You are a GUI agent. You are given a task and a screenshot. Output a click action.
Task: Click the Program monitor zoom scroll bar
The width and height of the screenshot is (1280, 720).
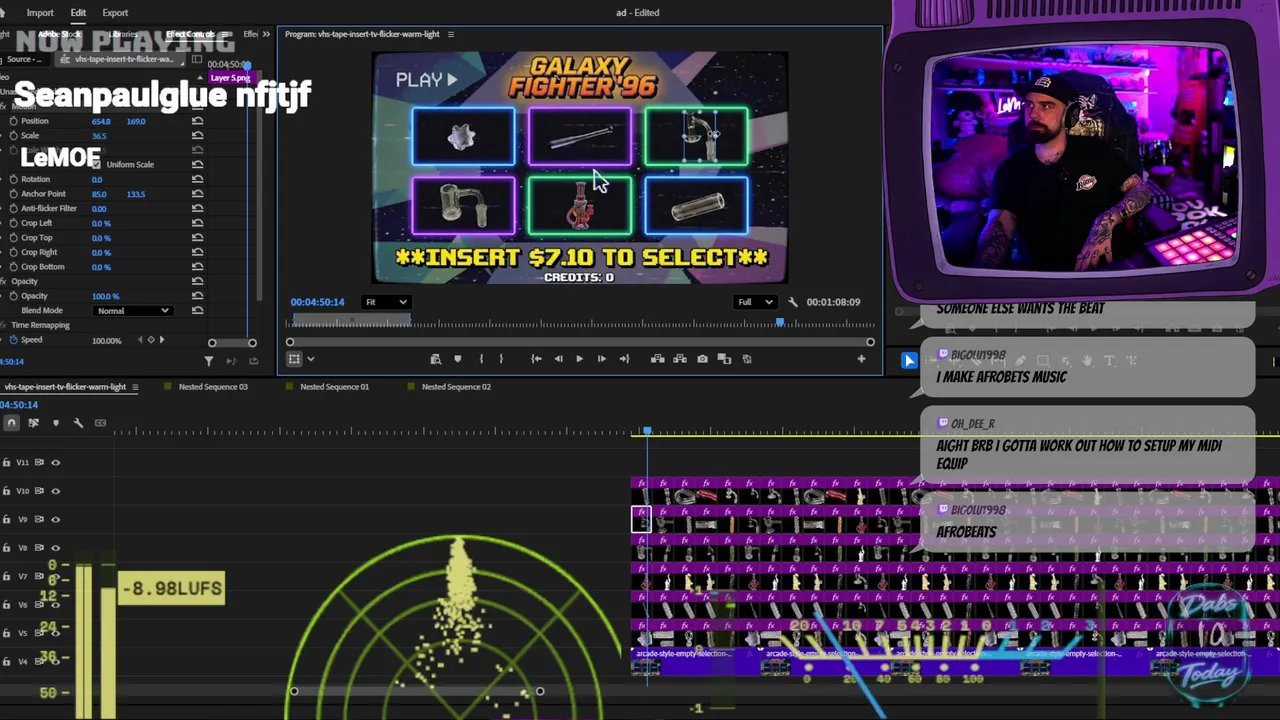580,342
